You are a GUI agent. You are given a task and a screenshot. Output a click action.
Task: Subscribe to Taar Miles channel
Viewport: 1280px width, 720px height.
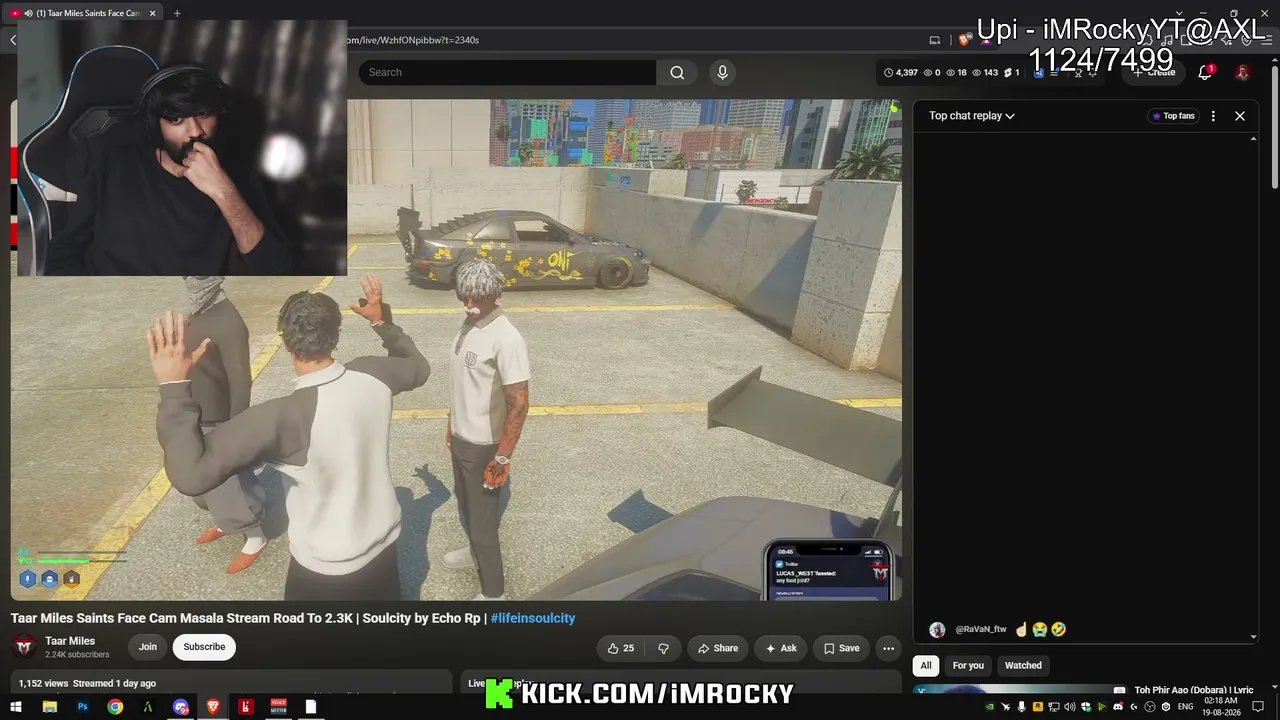pyautogui.click(x=204, y=647)
